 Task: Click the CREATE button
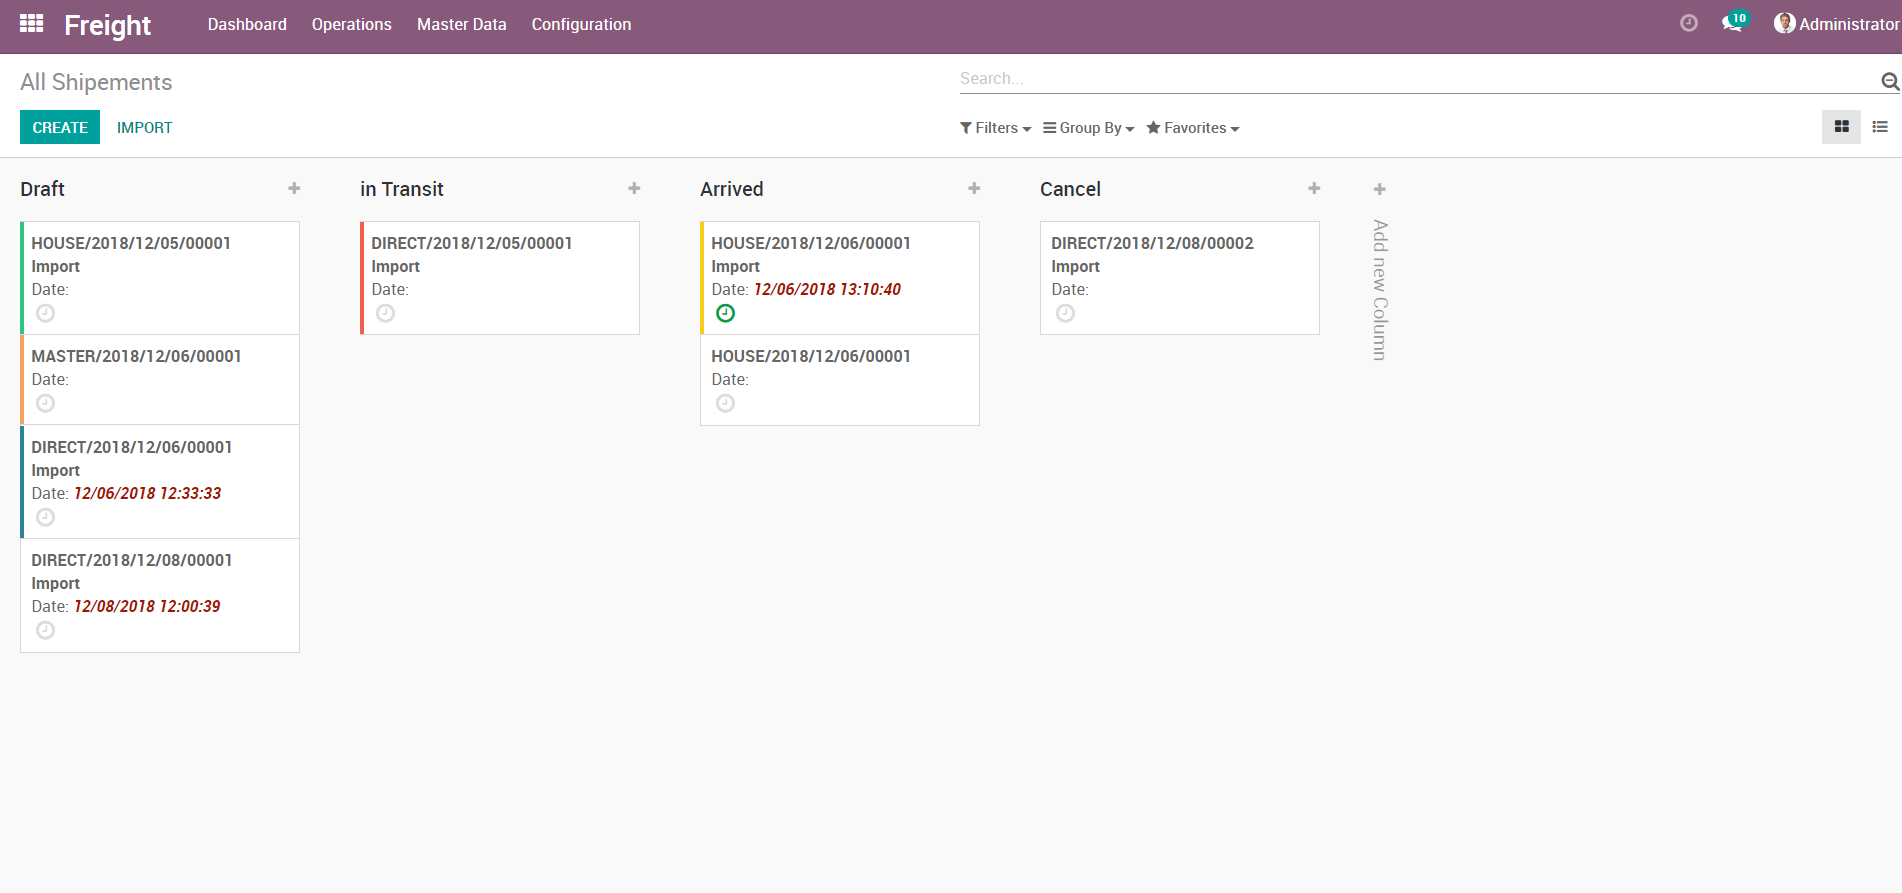coord(60,127)
